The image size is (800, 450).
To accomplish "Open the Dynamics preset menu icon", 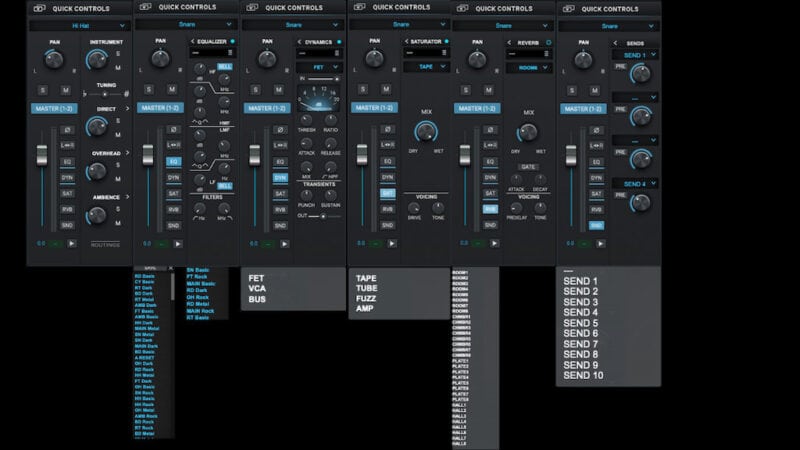I will pos(337,53).
